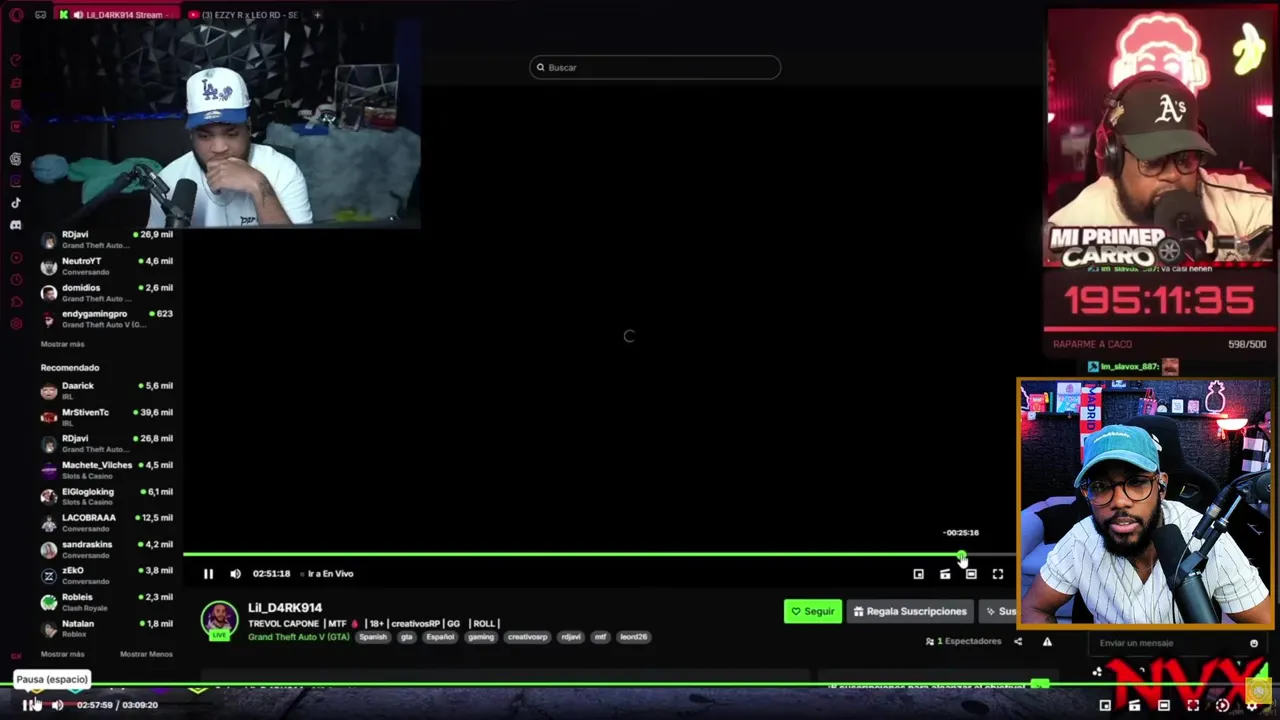Open sandraskins recommended channel
Viewport: 1280px width, 720px height.
pyautogui.click(x=106, y=549)
